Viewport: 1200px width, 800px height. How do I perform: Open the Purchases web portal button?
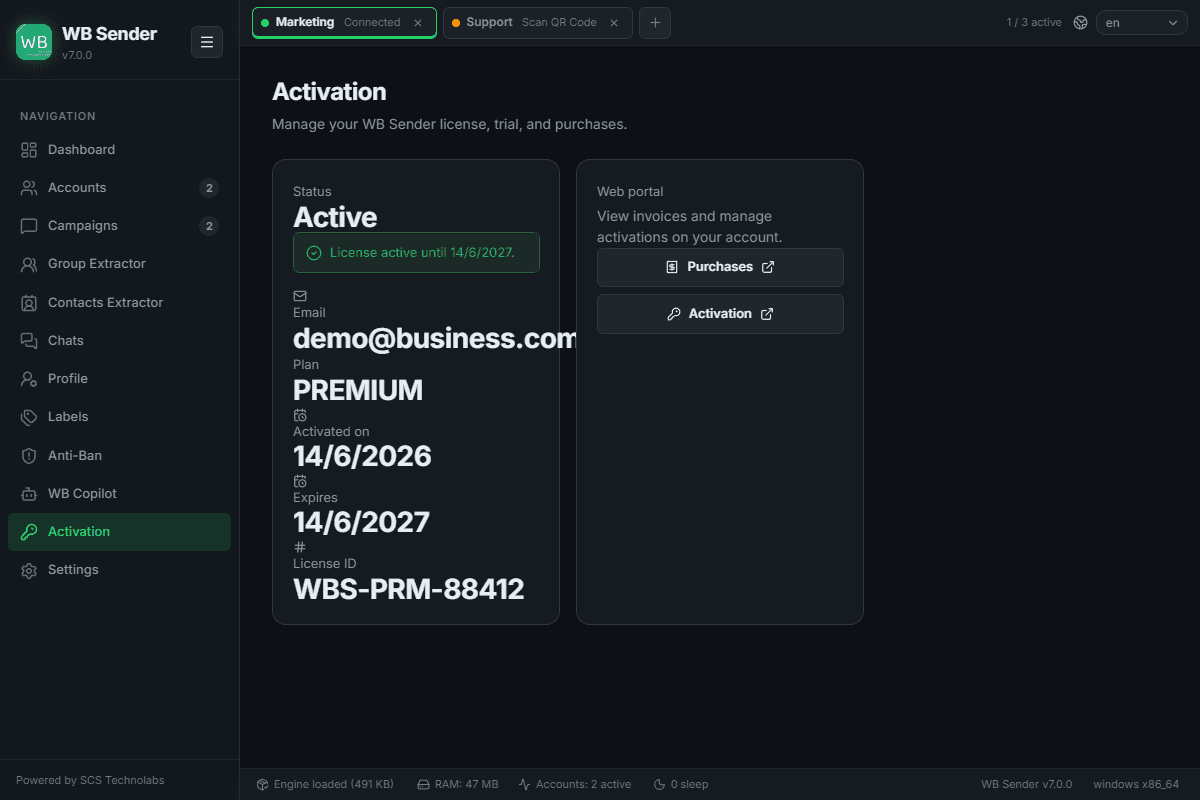click(x=720, y=267)
